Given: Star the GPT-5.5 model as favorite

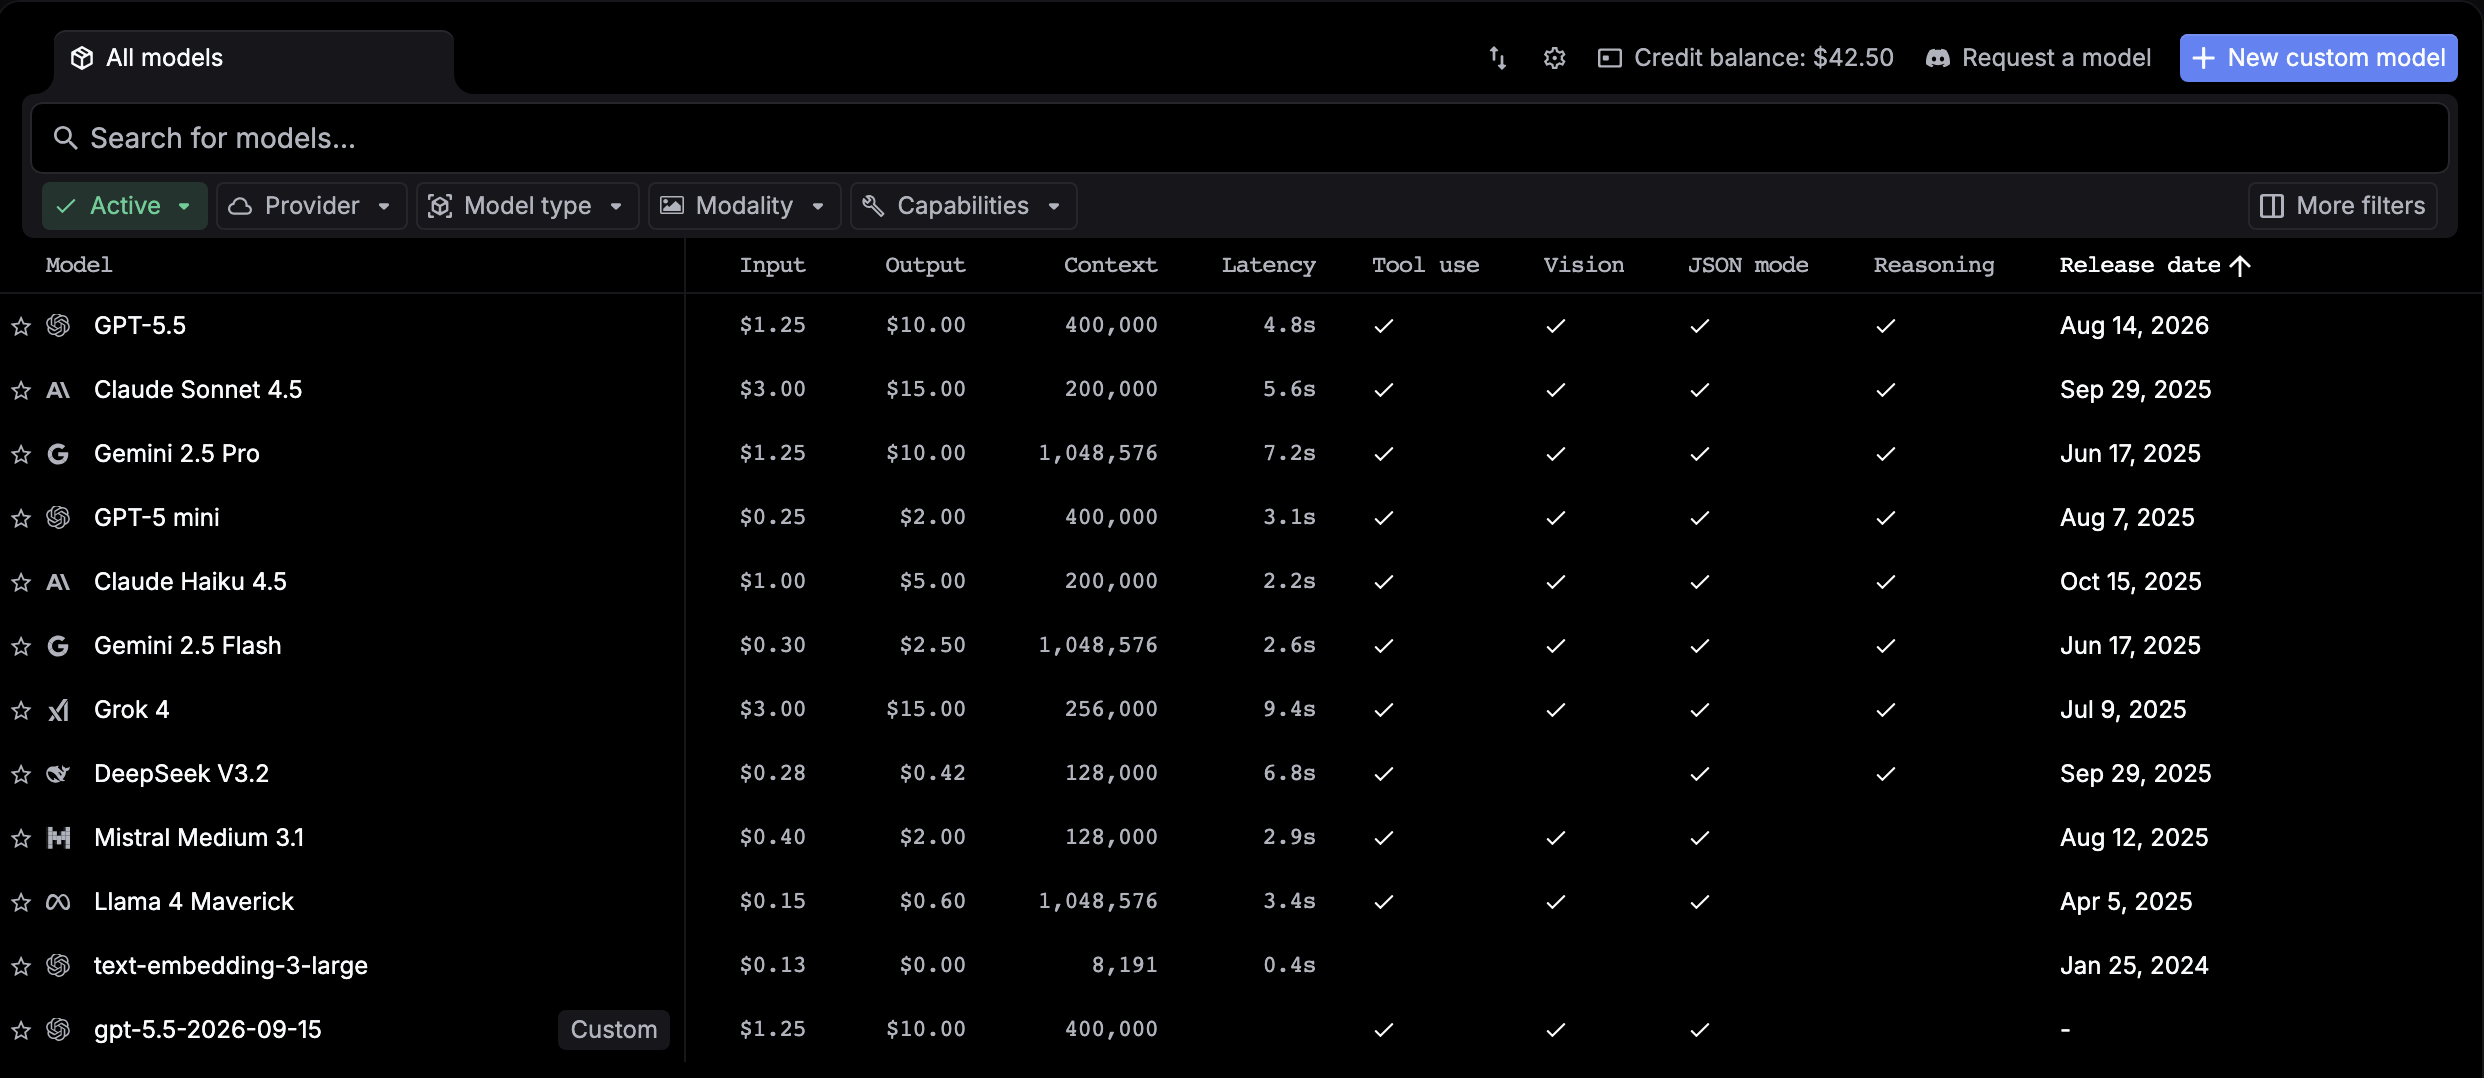Looking at the screenshot, I should 21,326.
